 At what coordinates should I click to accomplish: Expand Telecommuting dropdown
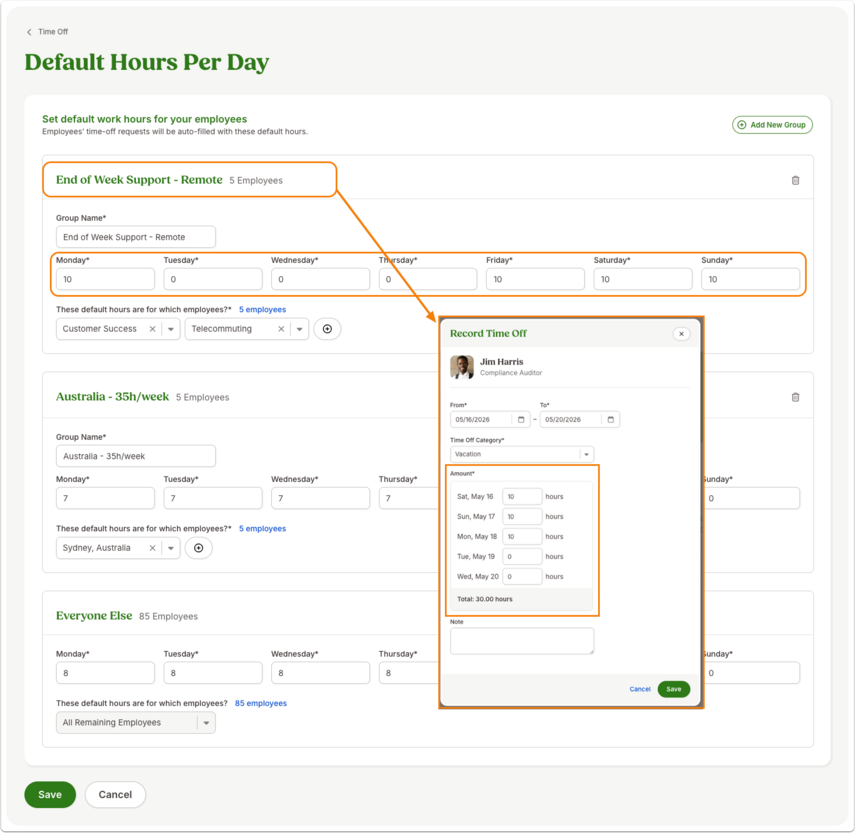(x=299, y=329)
